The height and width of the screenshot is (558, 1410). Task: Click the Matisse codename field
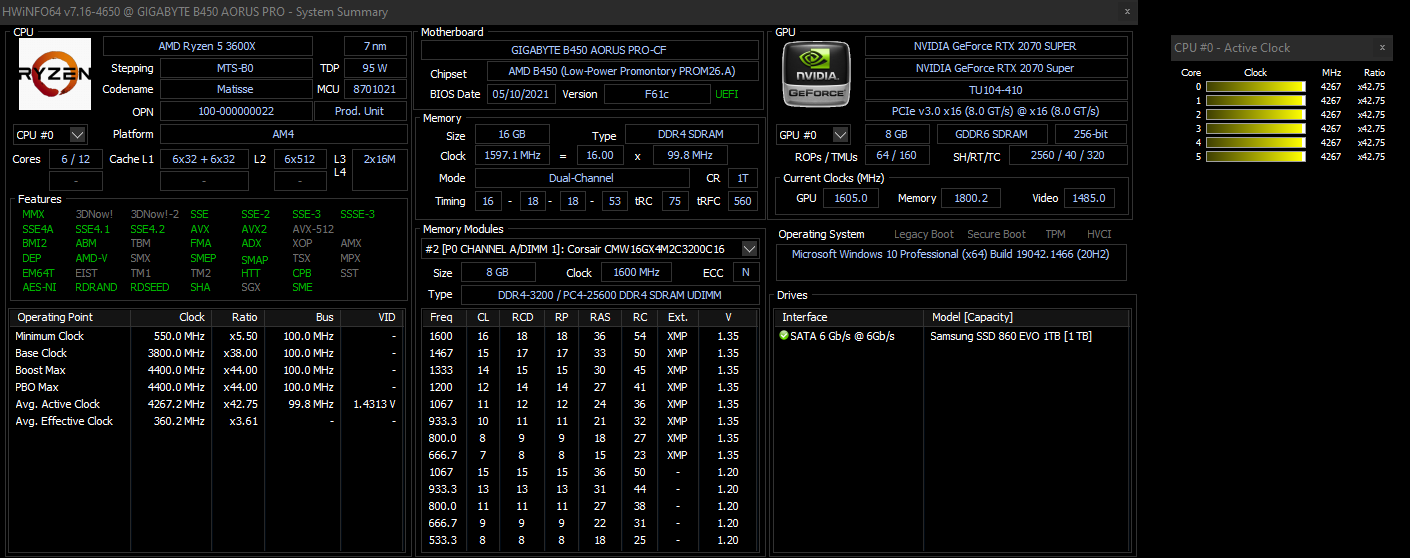235,89
